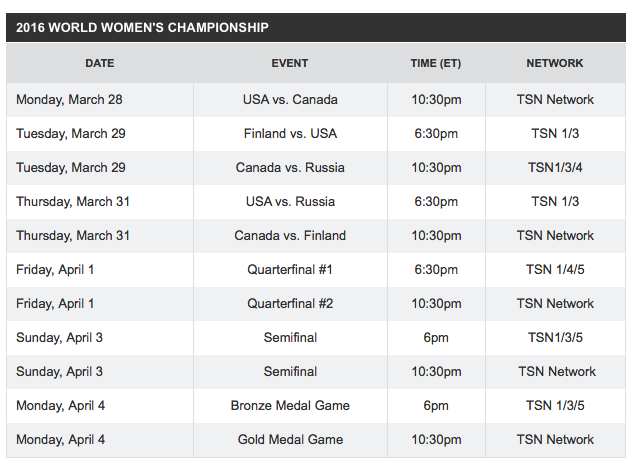Screen dimensions: 632x466
Task: Select the 2016 World Women's Championship title
Action: click(142, 27)
